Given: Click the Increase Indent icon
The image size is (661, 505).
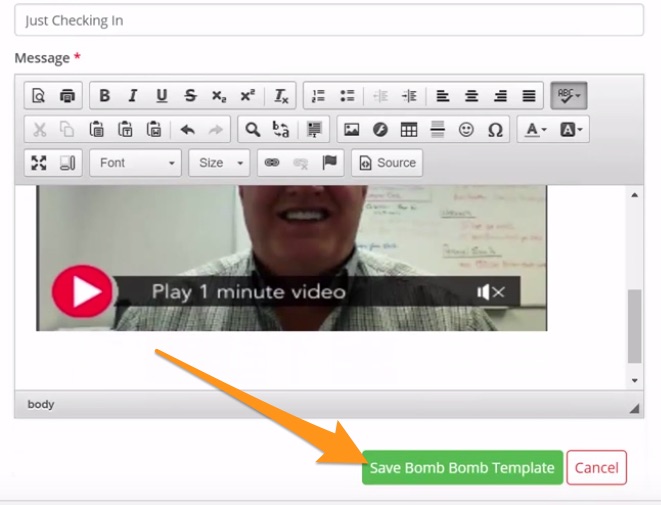Looking at the screenshot, I should (x=409, y=96).
